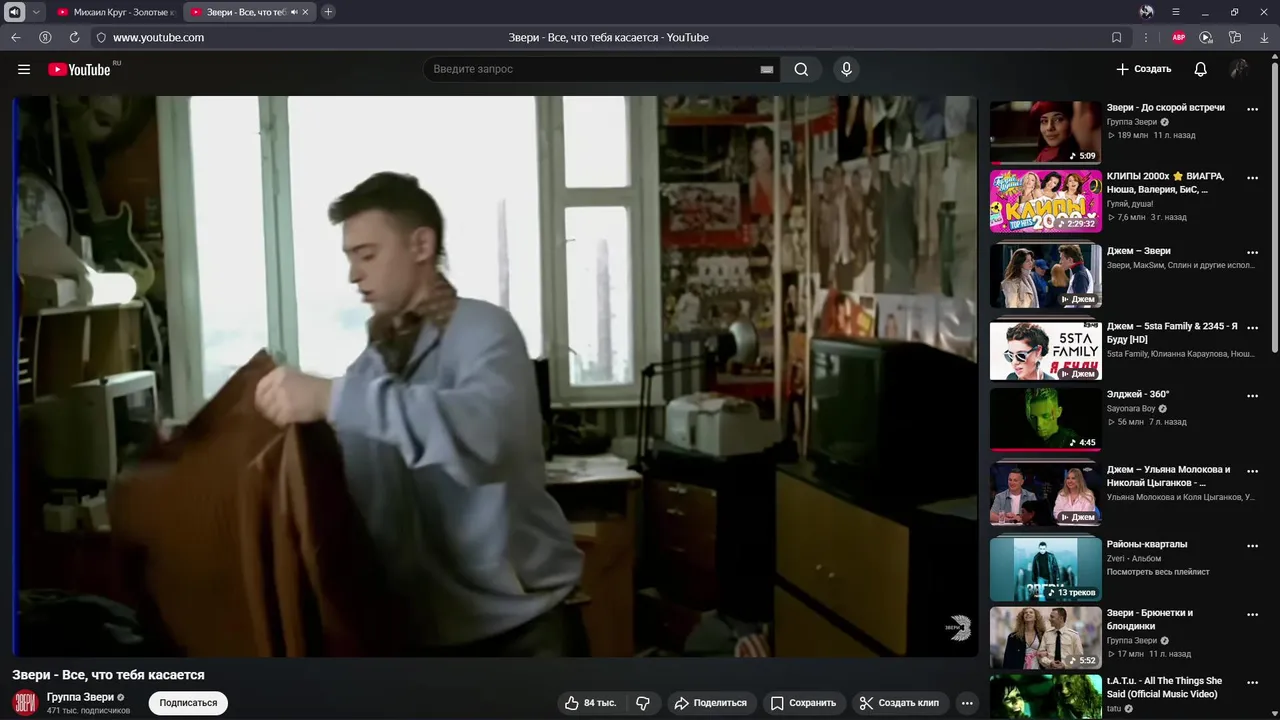Open video title Звери - До скорой встречи
The height and width of the screenshot is (720, 1280).
click(x=1165, y=108)
